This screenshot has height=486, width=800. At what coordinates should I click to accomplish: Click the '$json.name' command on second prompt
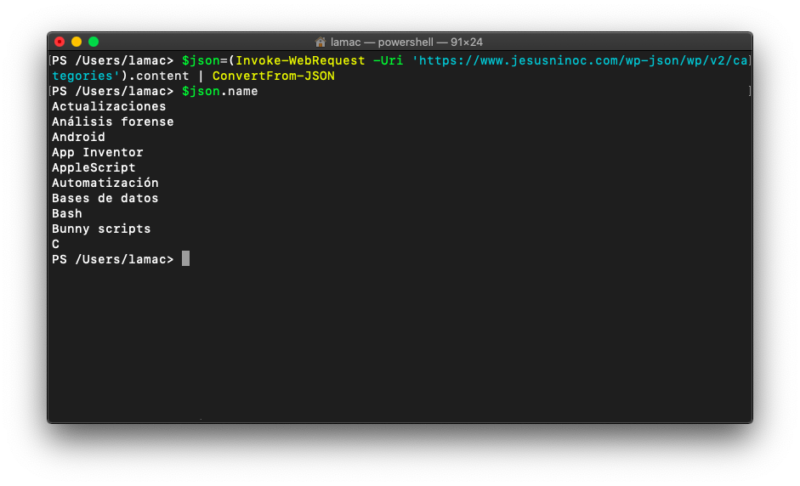(x=220, y=91)
